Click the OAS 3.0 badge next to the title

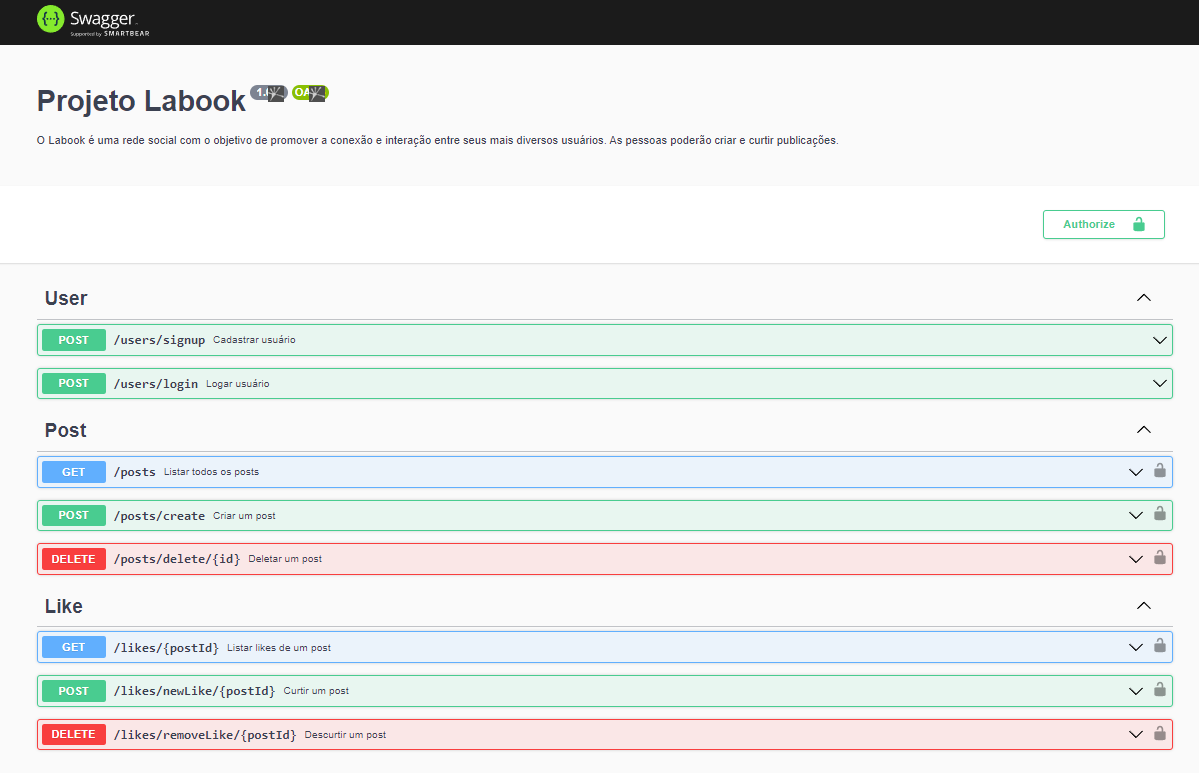(x=309, y=92)
